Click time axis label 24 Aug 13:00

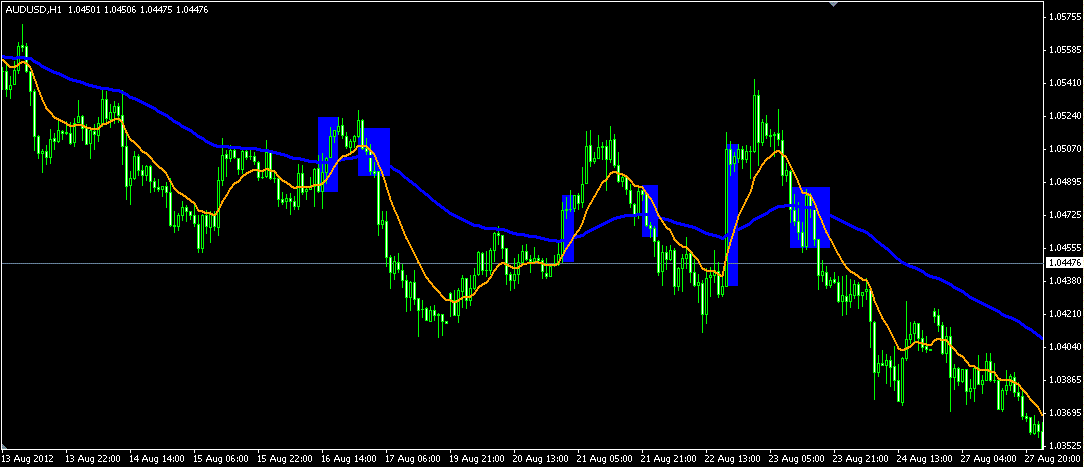[925, 459]
